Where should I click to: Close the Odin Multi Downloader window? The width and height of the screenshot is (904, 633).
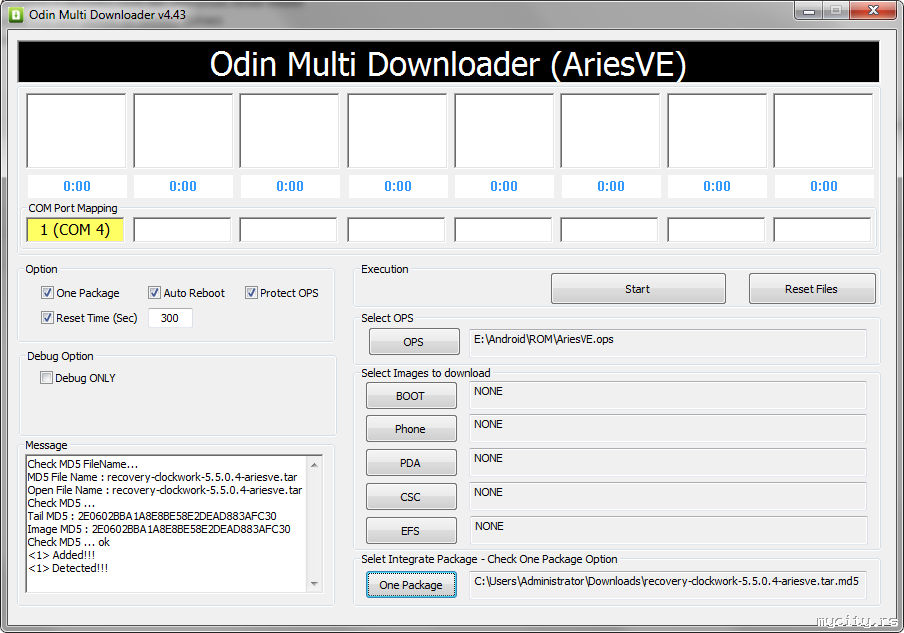click(x=873, y=10)
